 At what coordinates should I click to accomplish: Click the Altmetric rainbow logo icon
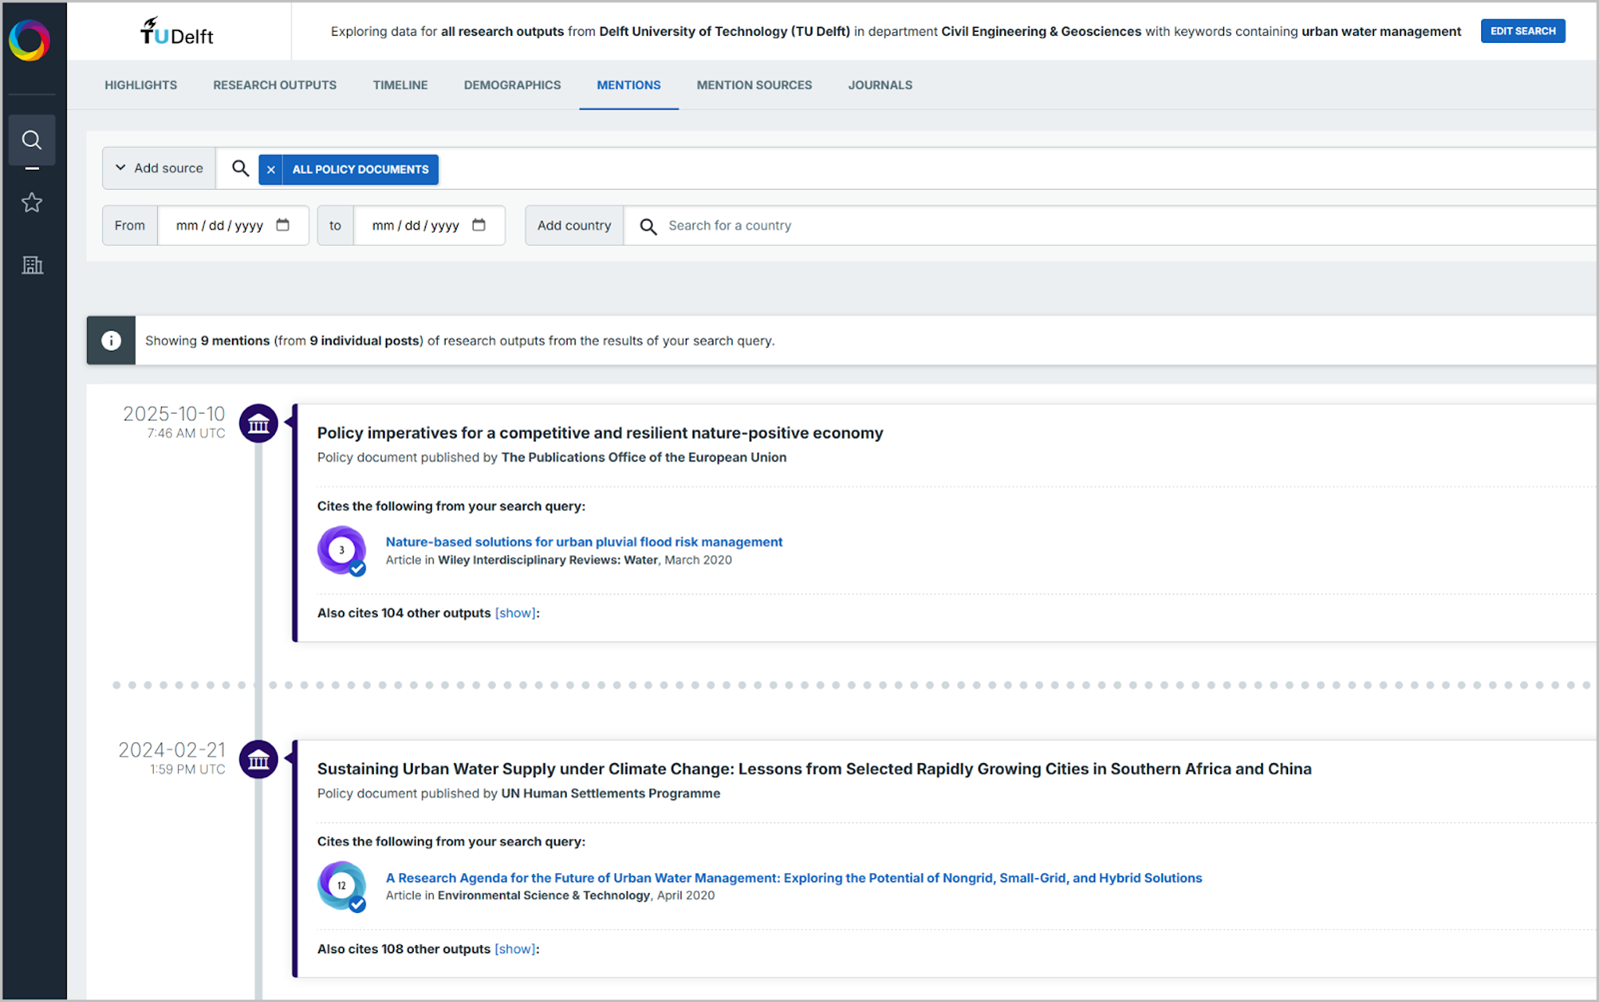[29, 40]
